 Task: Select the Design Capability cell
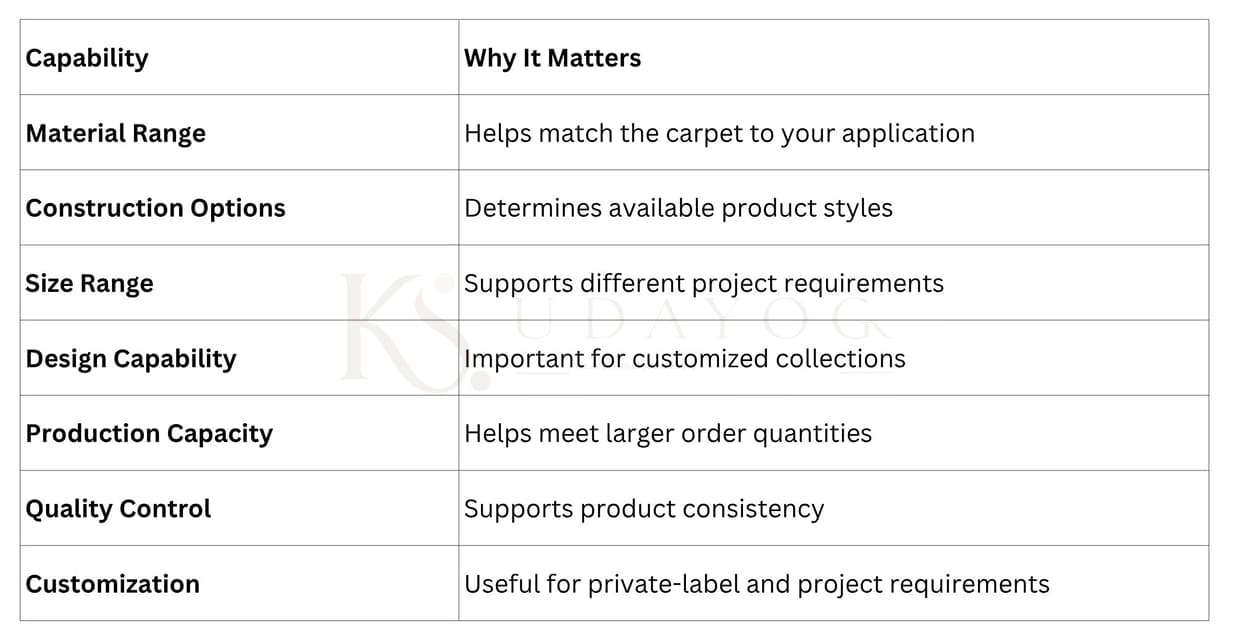click(239, 357)
